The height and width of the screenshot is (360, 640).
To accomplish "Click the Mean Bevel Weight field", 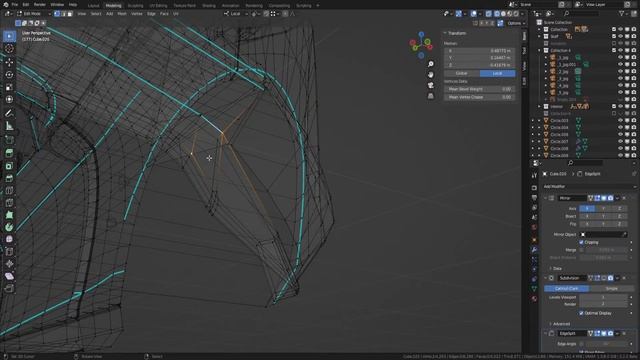I will tap(479, 89).
